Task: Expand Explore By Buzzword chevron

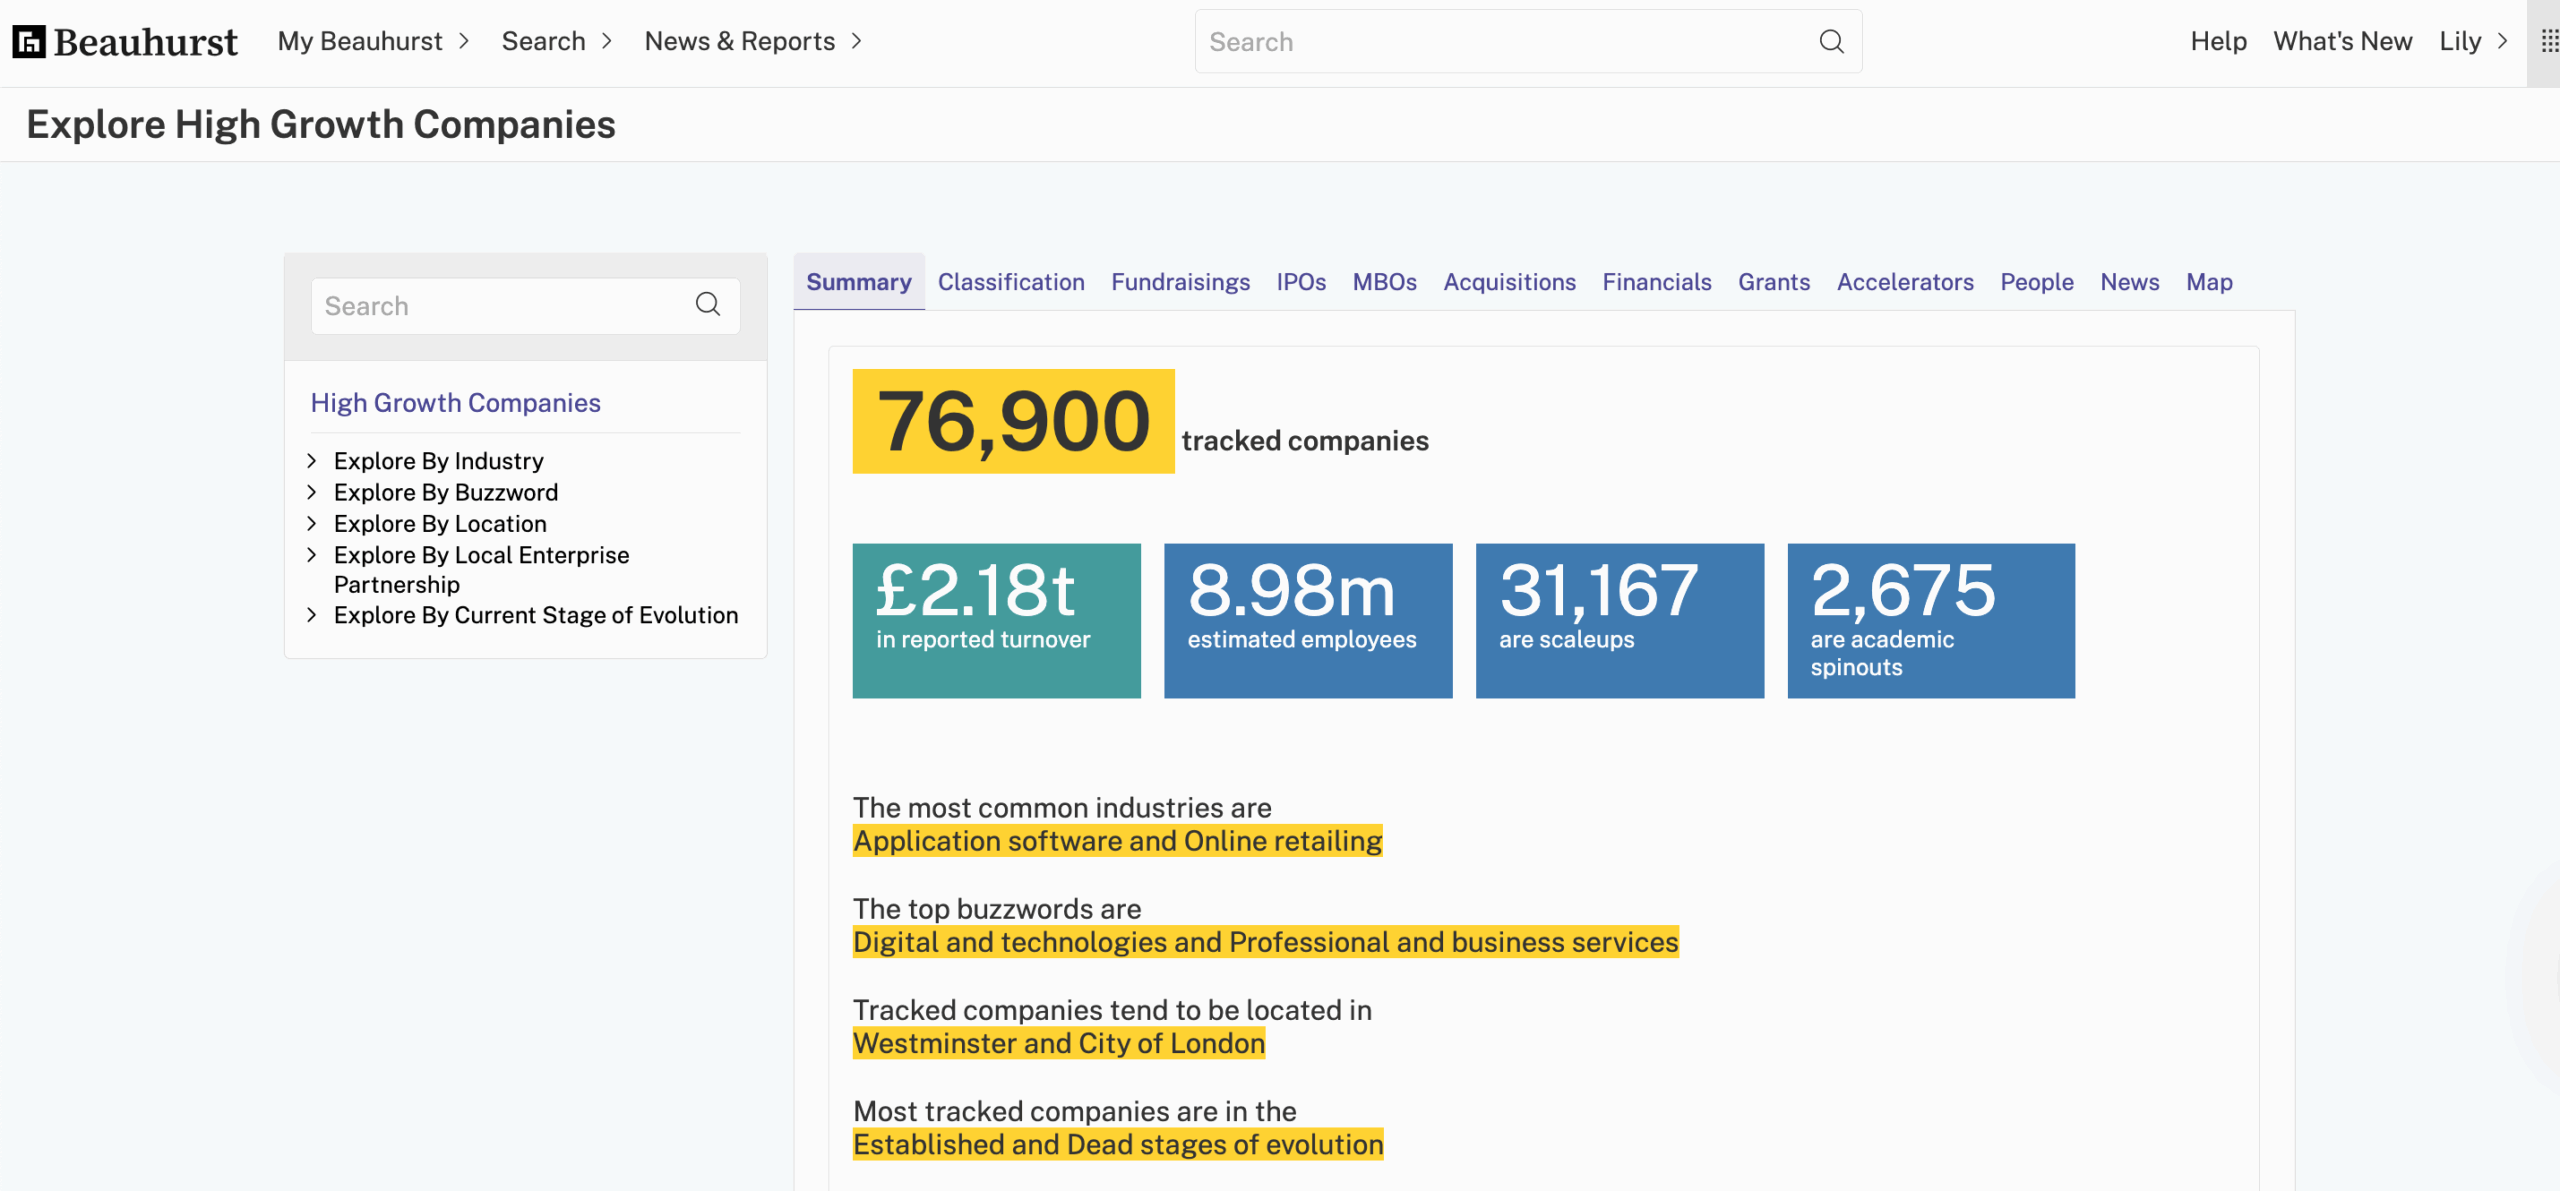Action: click(x=312, y=492)
